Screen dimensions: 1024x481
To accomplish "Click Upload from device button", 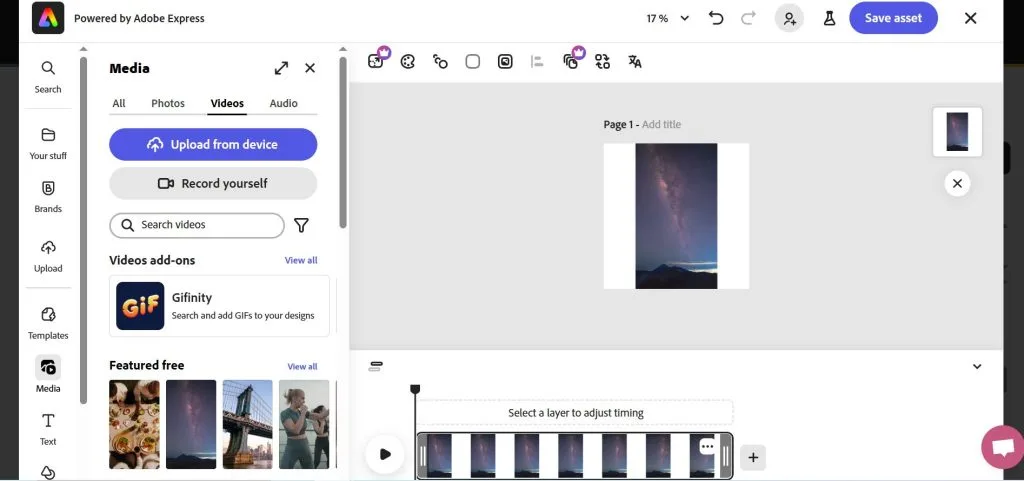I will click(213, 144).
